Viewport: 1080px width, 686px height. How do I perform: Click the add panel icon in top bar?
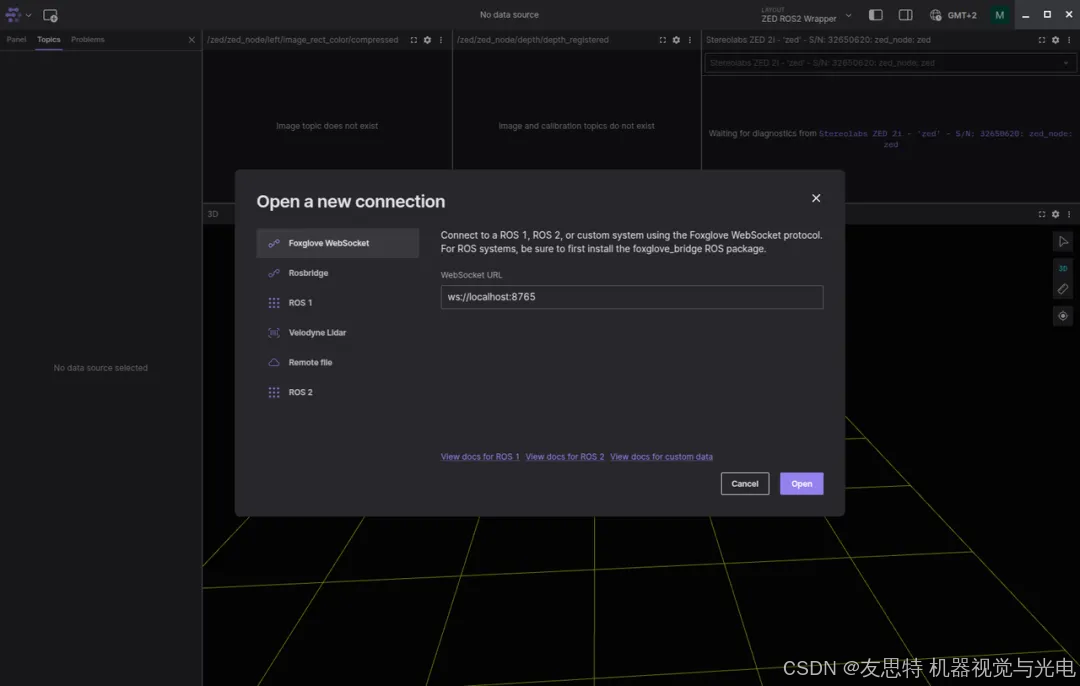coord(50,15)
